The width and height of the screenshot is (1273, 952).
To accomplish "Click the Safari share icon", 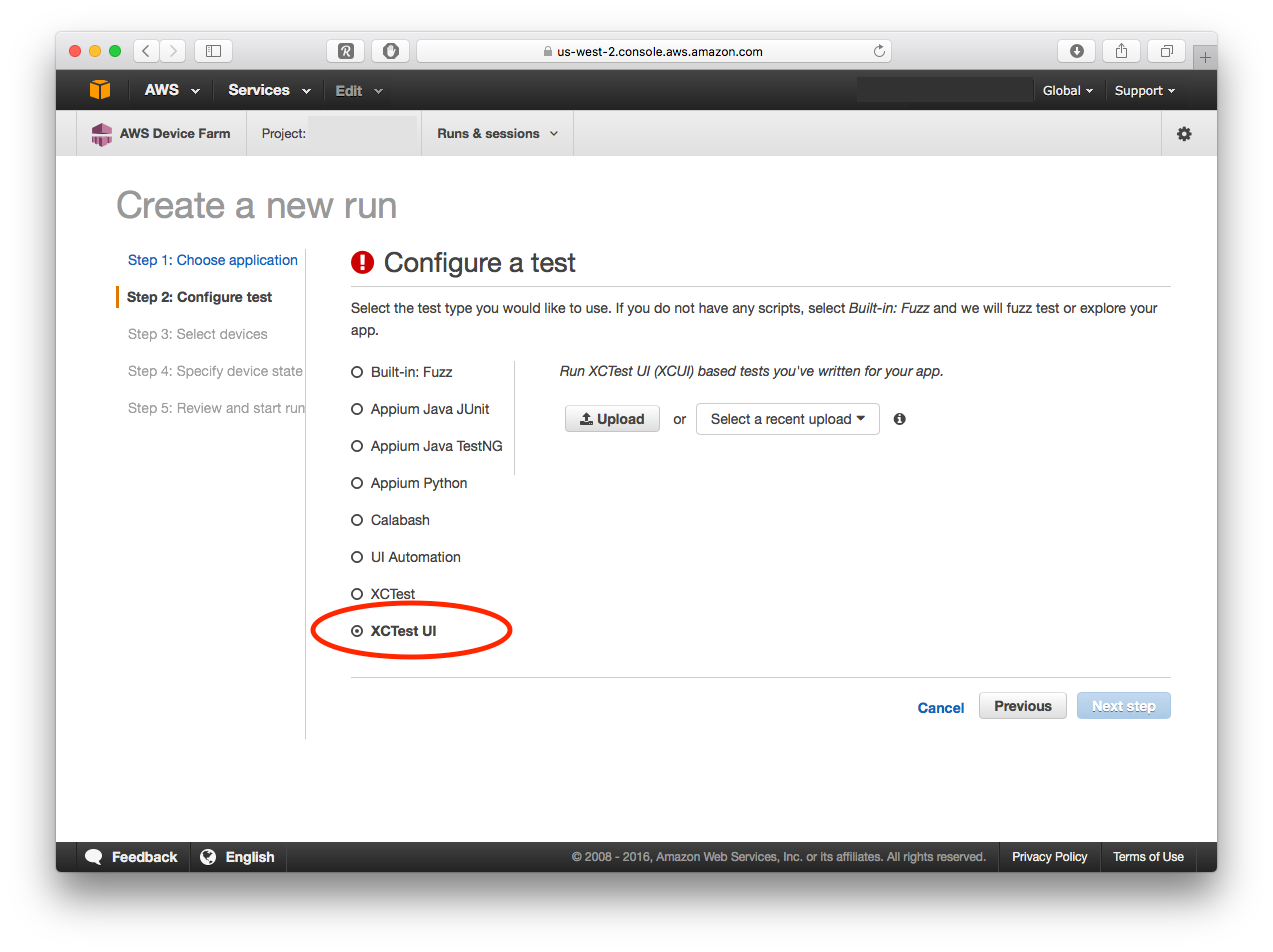I will pos(1122,51).
